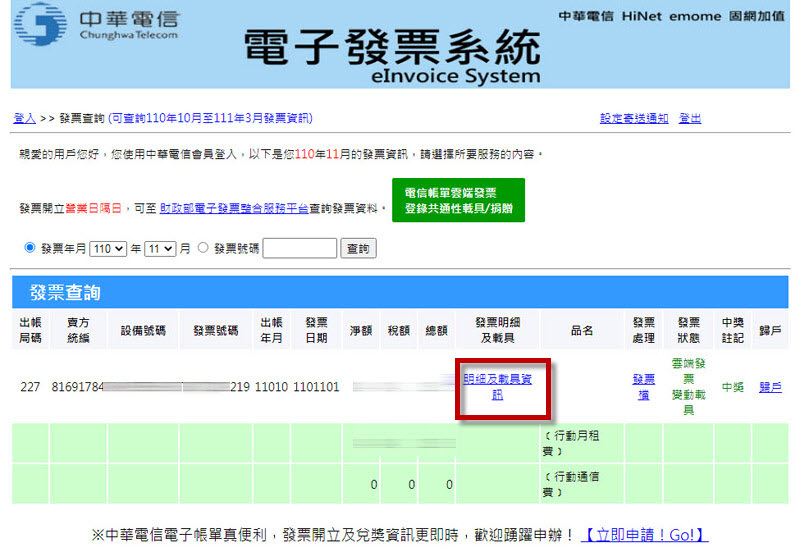This screenshot has width=800, height=552.
Task: Click the Chunghwa Telecom logo
Action: click(x=96, y=24)
